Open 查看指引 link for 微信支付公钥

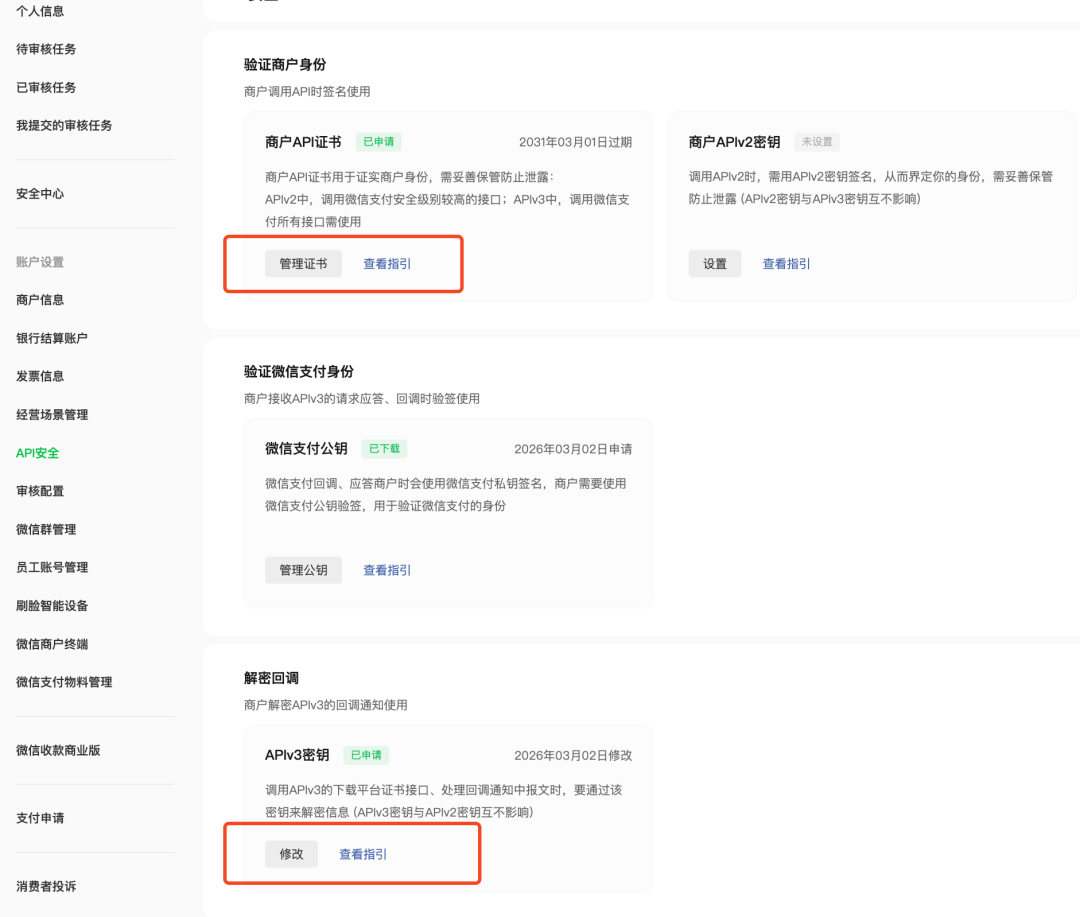tap(387, 570)
